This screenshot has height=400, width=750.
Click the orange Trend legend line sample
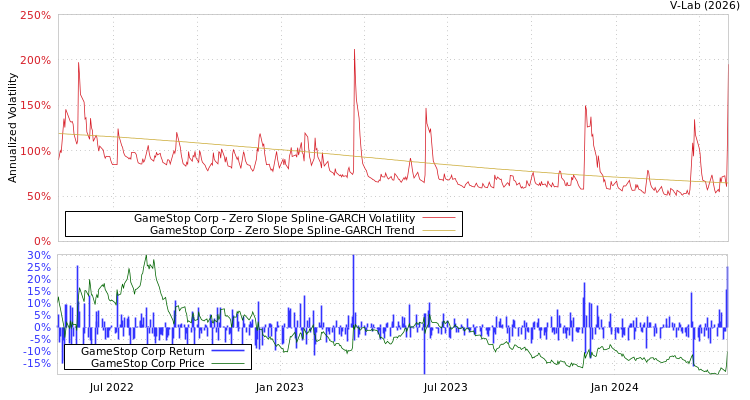[438, 230]
